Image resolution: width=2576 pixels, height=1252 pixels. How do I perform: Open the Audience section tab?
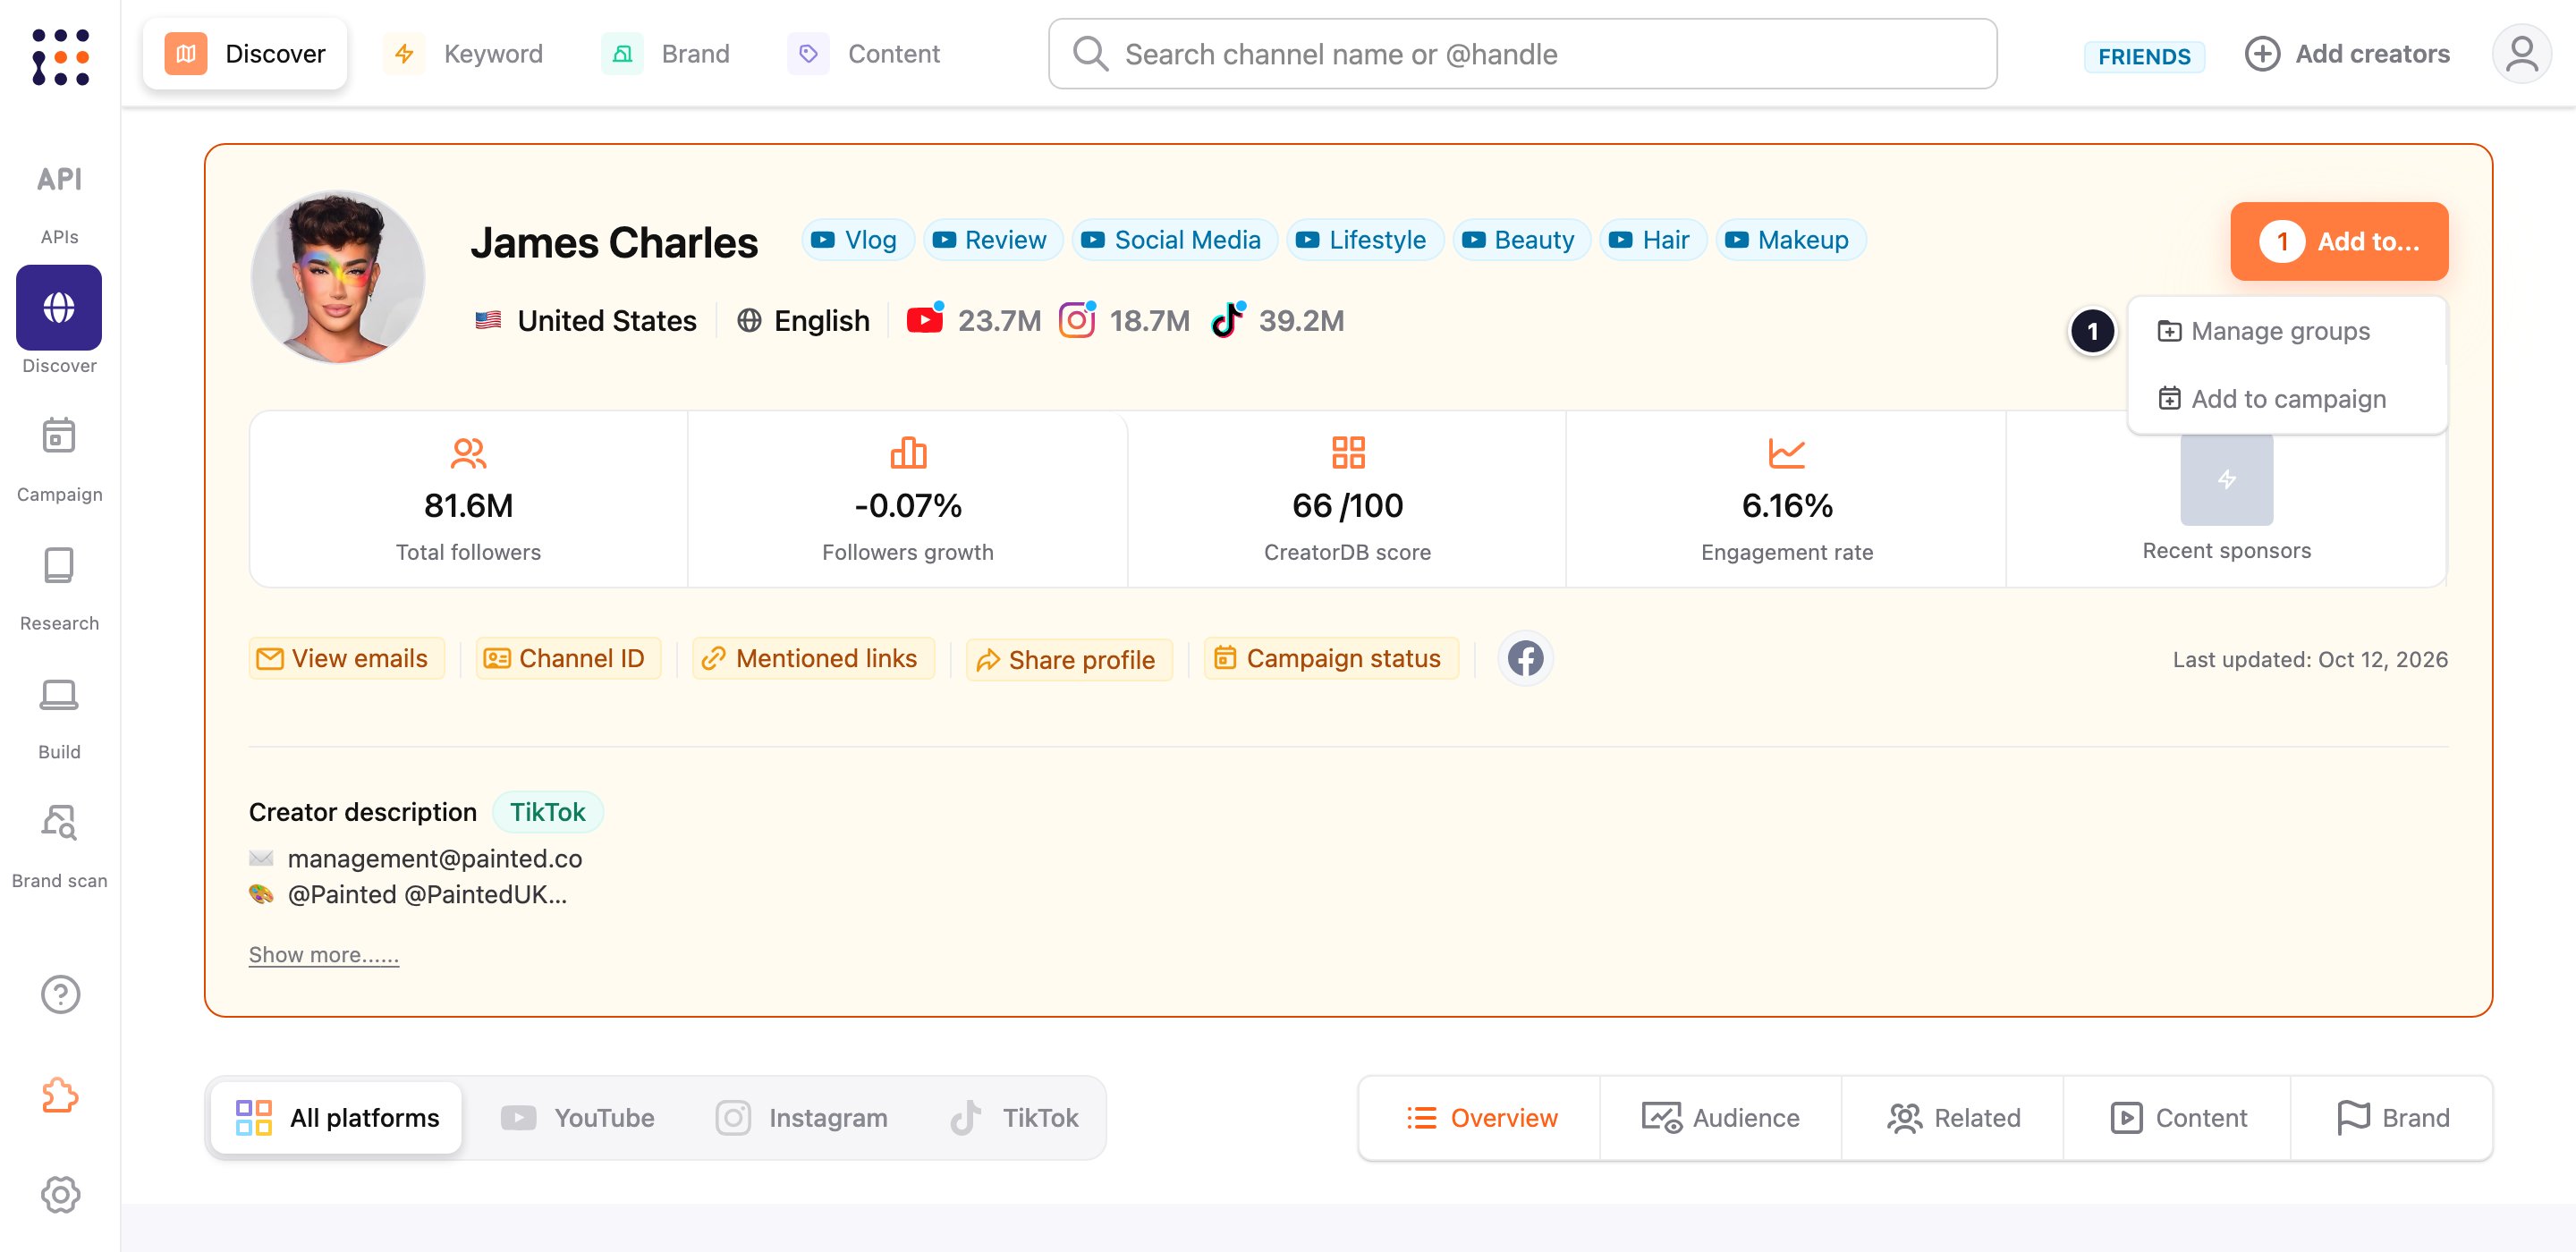point(1720,1117)
